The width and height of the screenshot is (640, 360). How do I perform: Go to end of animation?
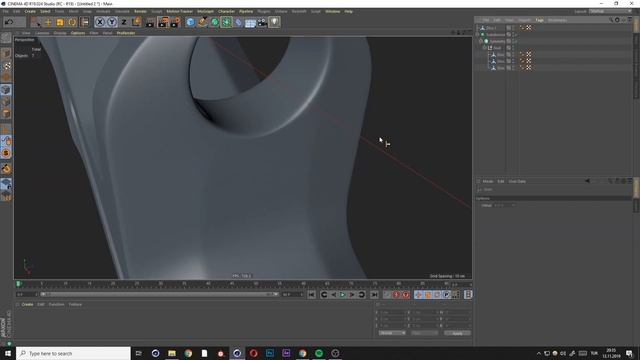(374, 294)
